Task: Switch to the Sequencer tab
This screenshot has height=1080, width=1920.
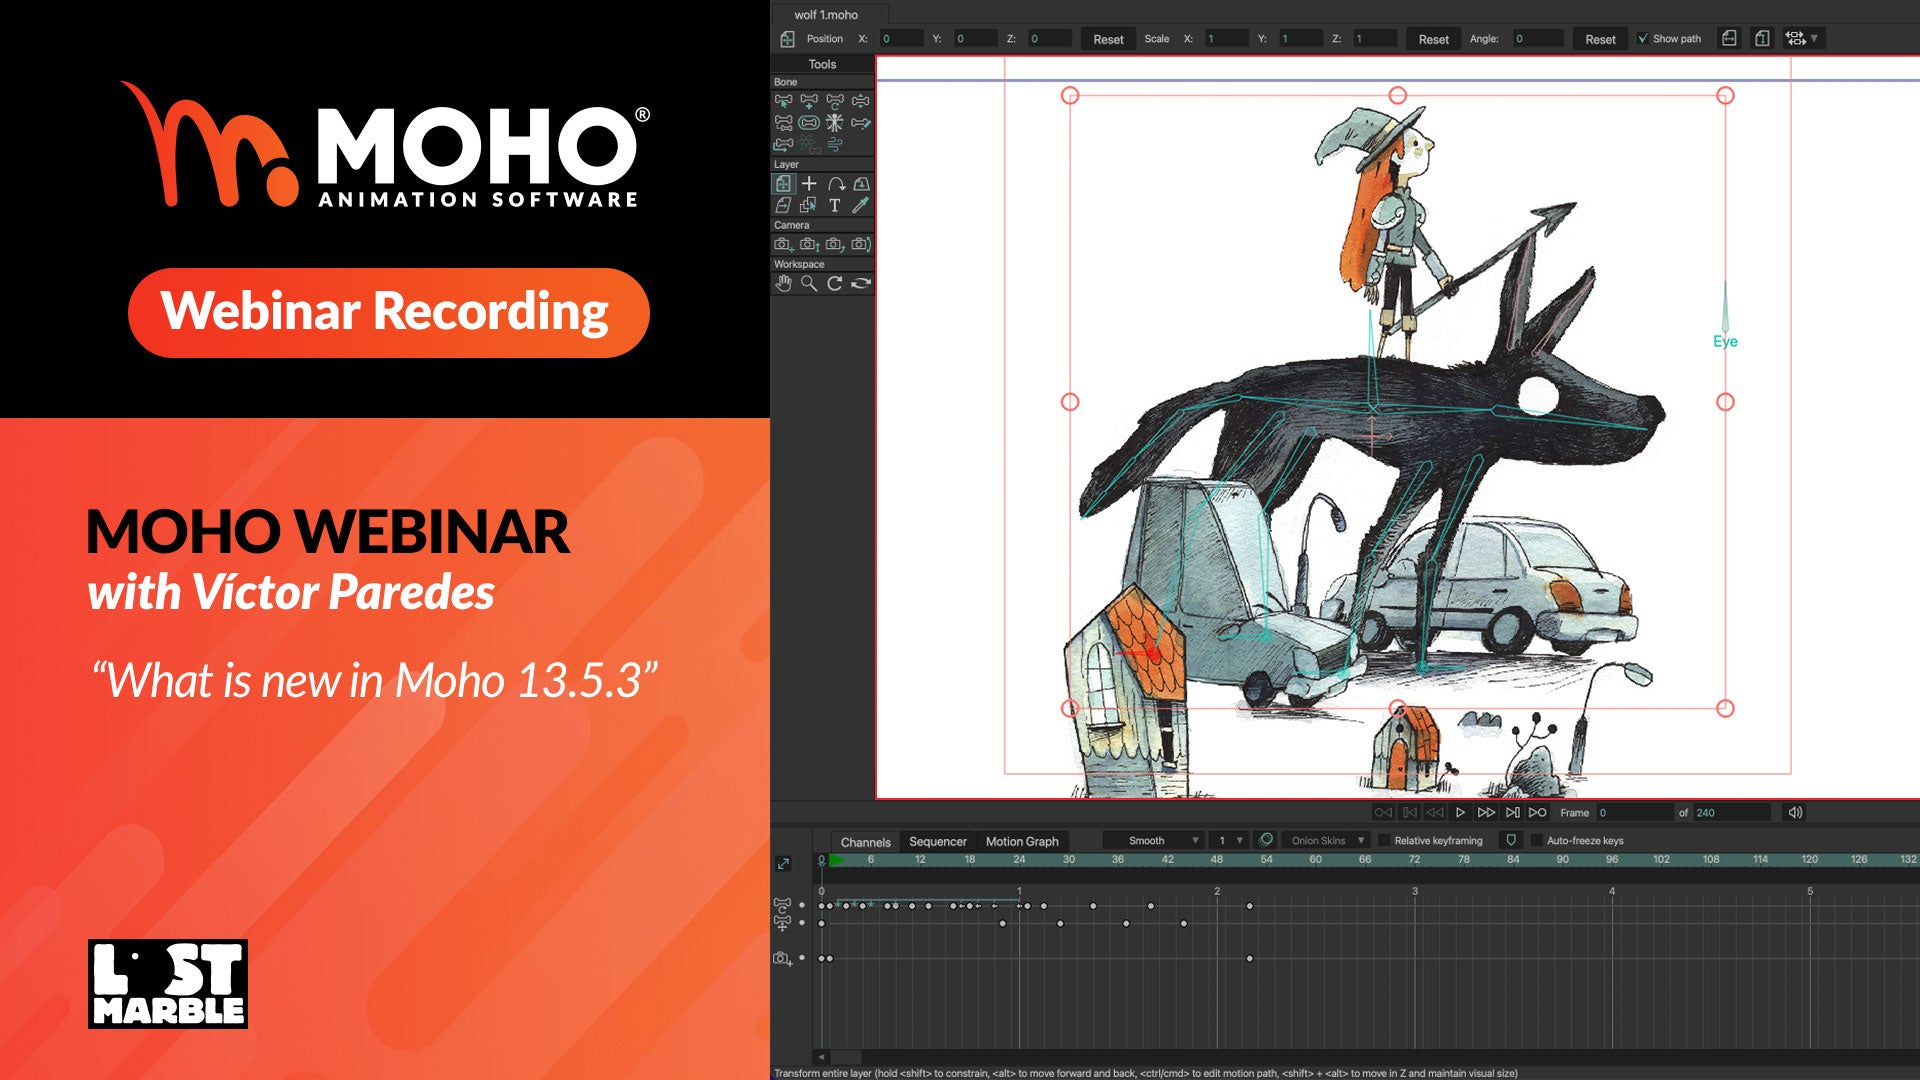Action: coord(937,842)
